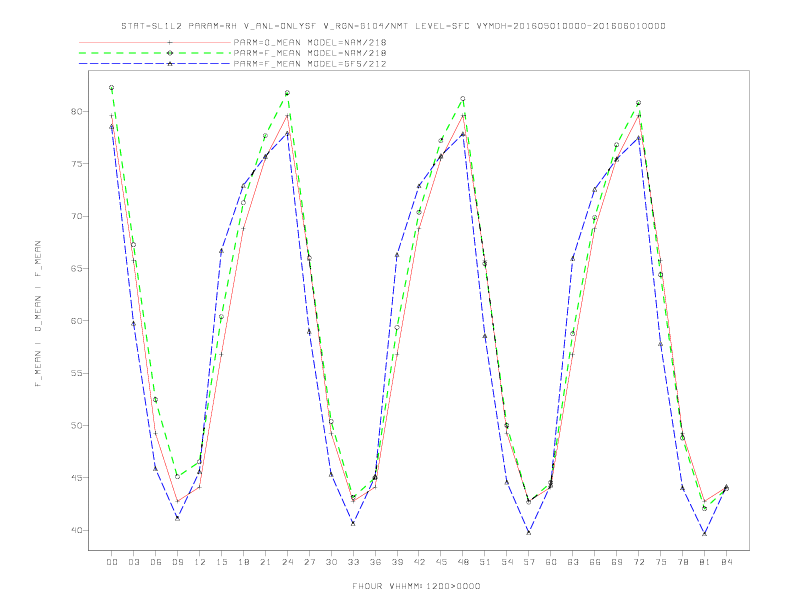
Task: Click y-axis tick label 50
Action: click(76, 426)
